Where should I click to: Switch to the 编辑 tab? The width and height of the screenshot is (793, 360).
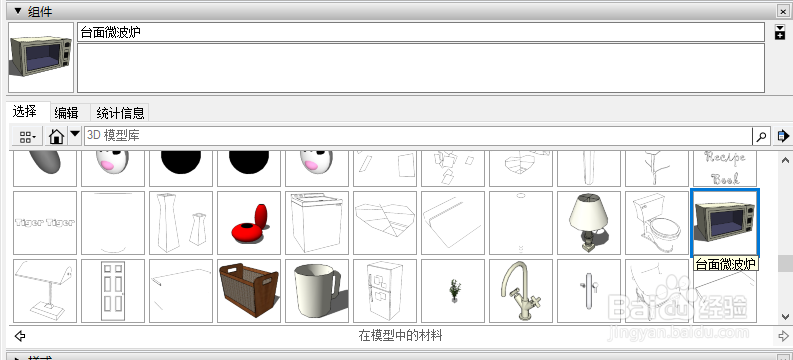[66, 113]
